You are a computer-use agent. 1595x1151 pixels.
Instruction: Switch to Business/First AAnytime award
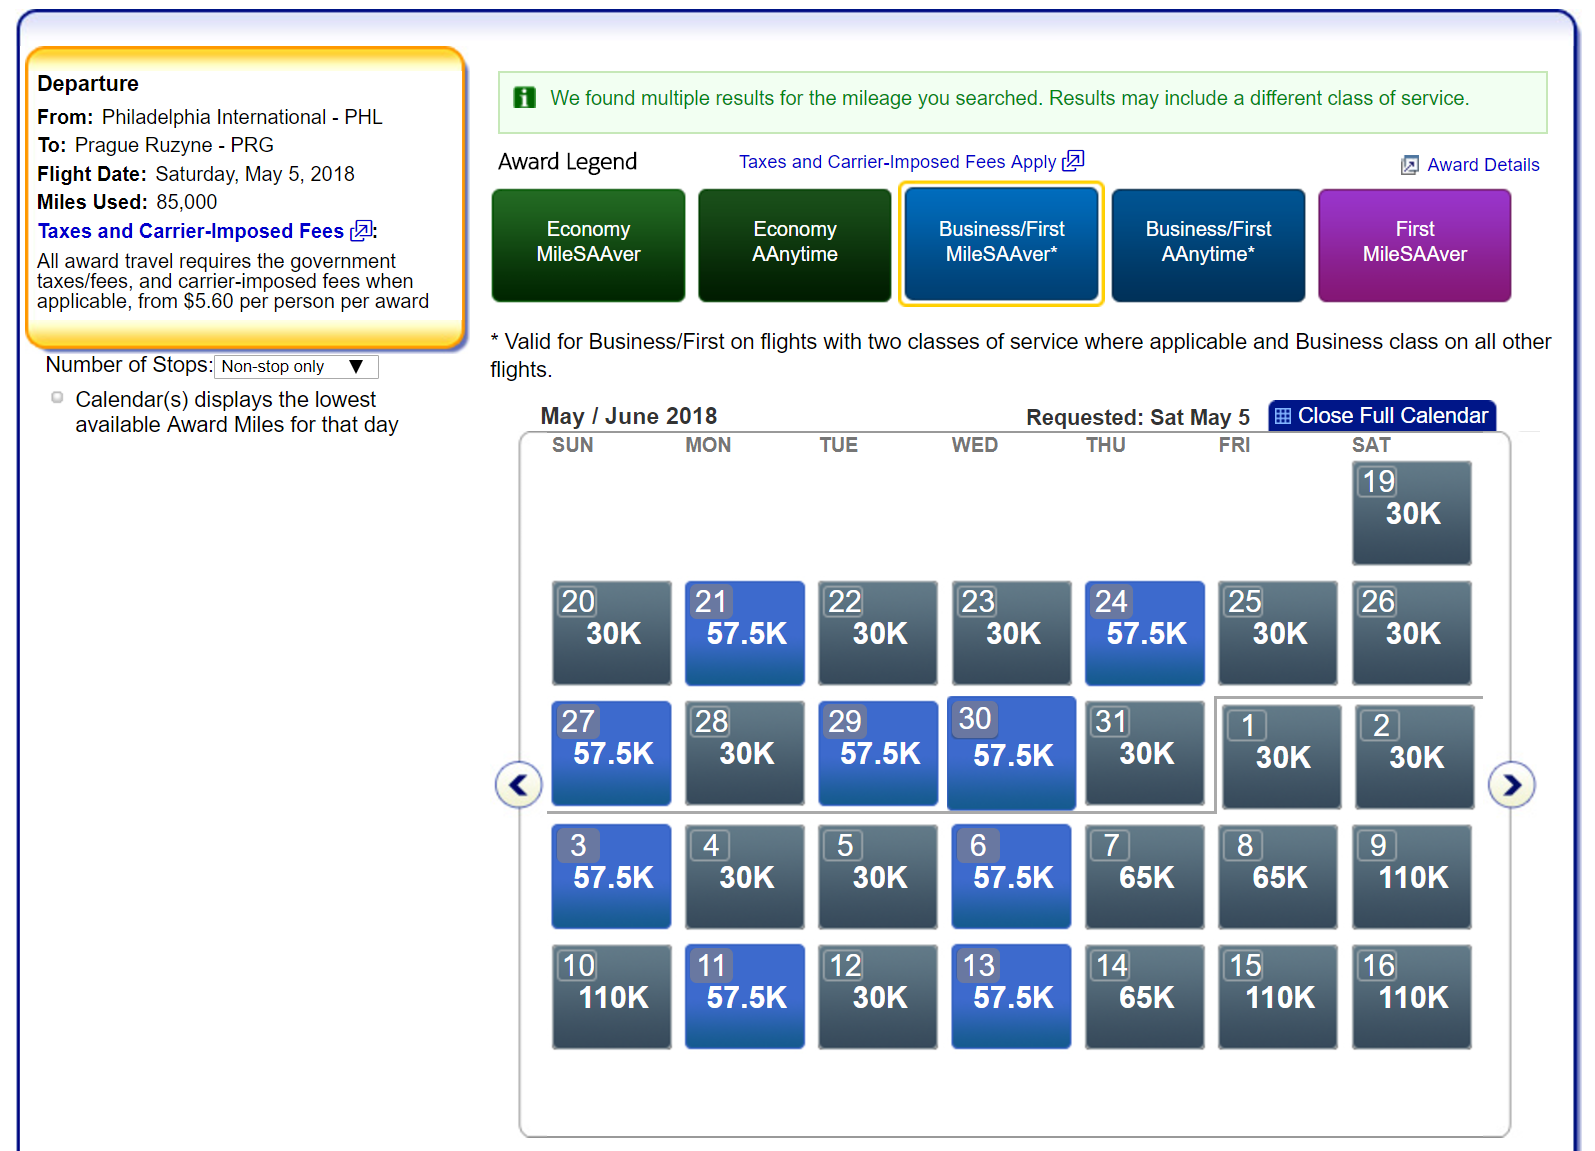(1208, 245)
